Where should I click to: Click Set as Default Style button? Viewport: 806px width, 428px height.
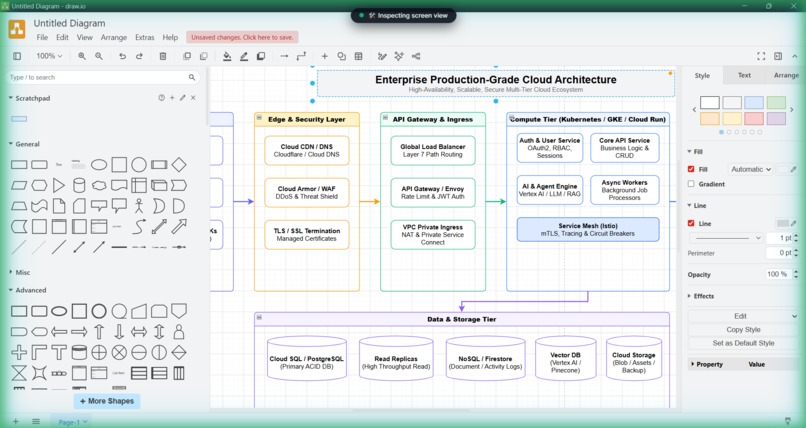point(743,343)
